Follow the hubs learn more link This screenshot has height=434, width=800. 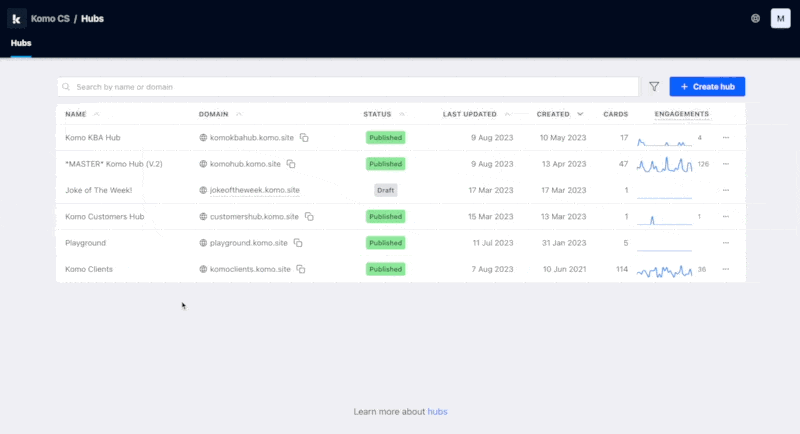coord(437,411)
